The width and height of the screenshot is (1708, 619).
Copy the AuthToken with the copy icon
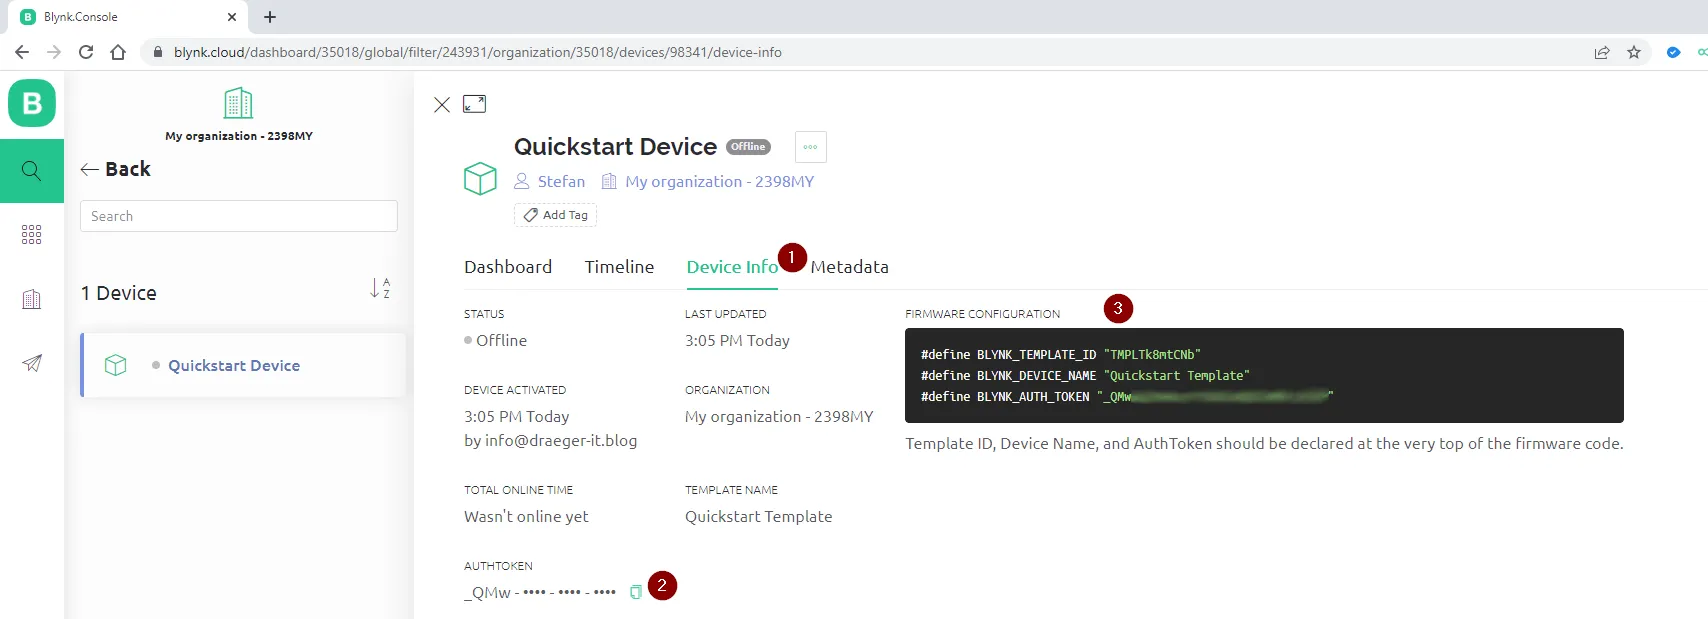point(635,592)
